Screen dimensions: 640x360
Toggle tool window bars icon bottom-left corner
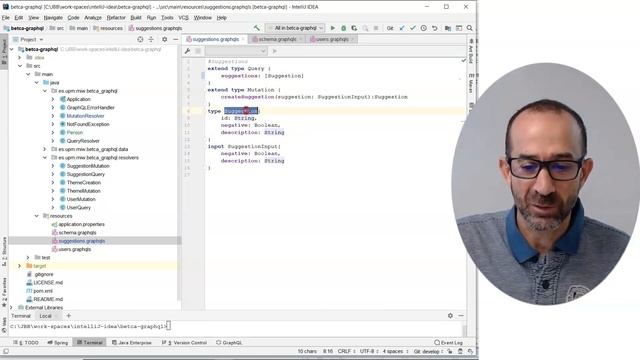(6, 351)
